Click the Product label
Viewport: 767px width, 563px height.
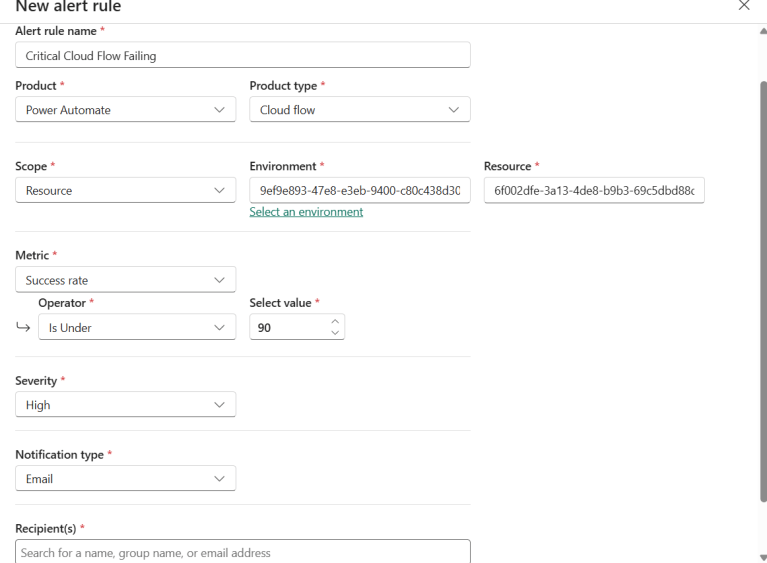[x=36, y=86]
